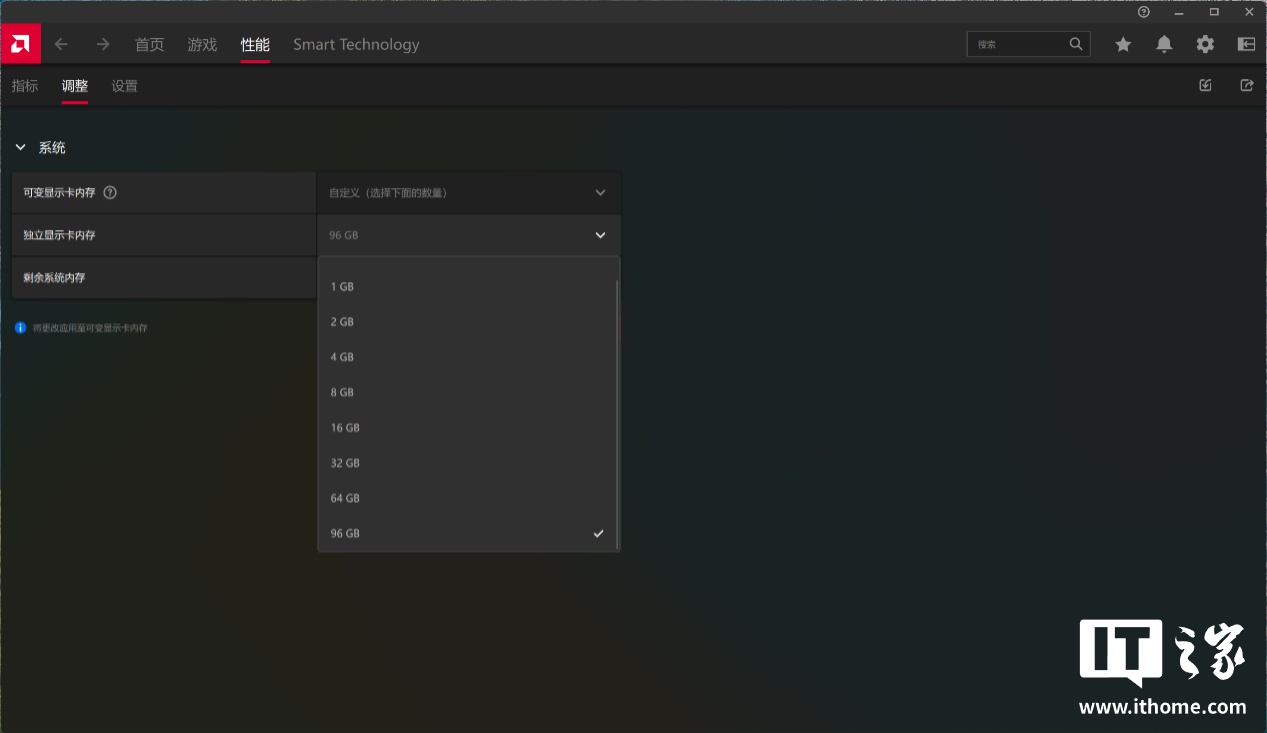Choose 8 GB from the list
The height and width of the screenshot is (733, 1267).
(468, 392)
